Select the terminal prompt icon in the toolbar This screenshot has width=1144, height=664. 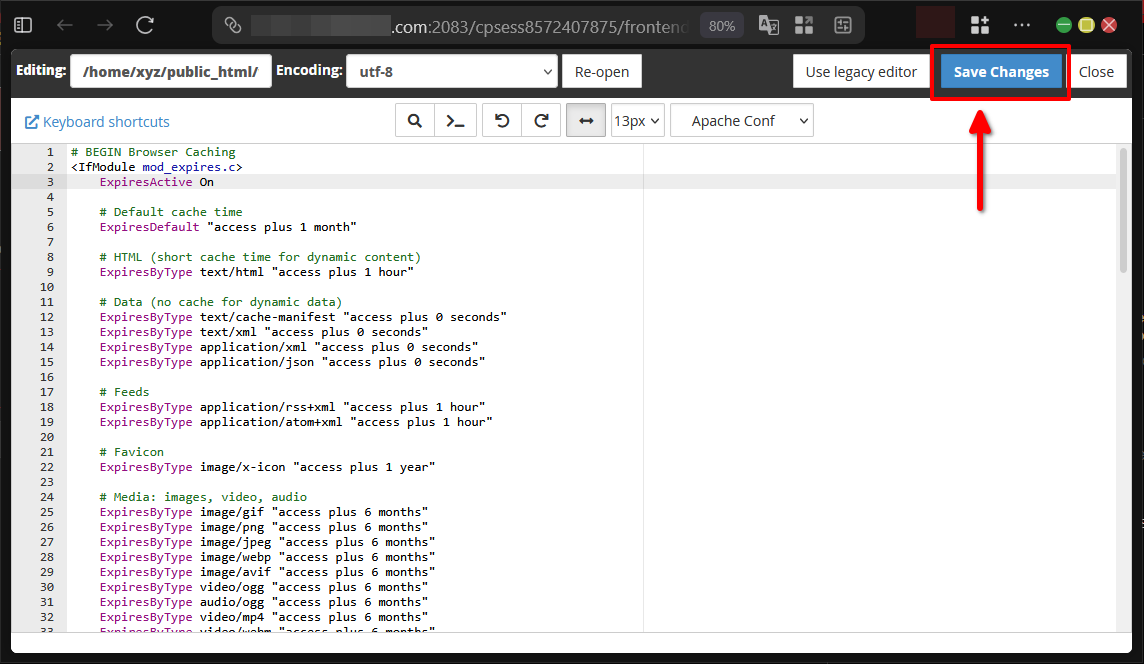point(456,120)
